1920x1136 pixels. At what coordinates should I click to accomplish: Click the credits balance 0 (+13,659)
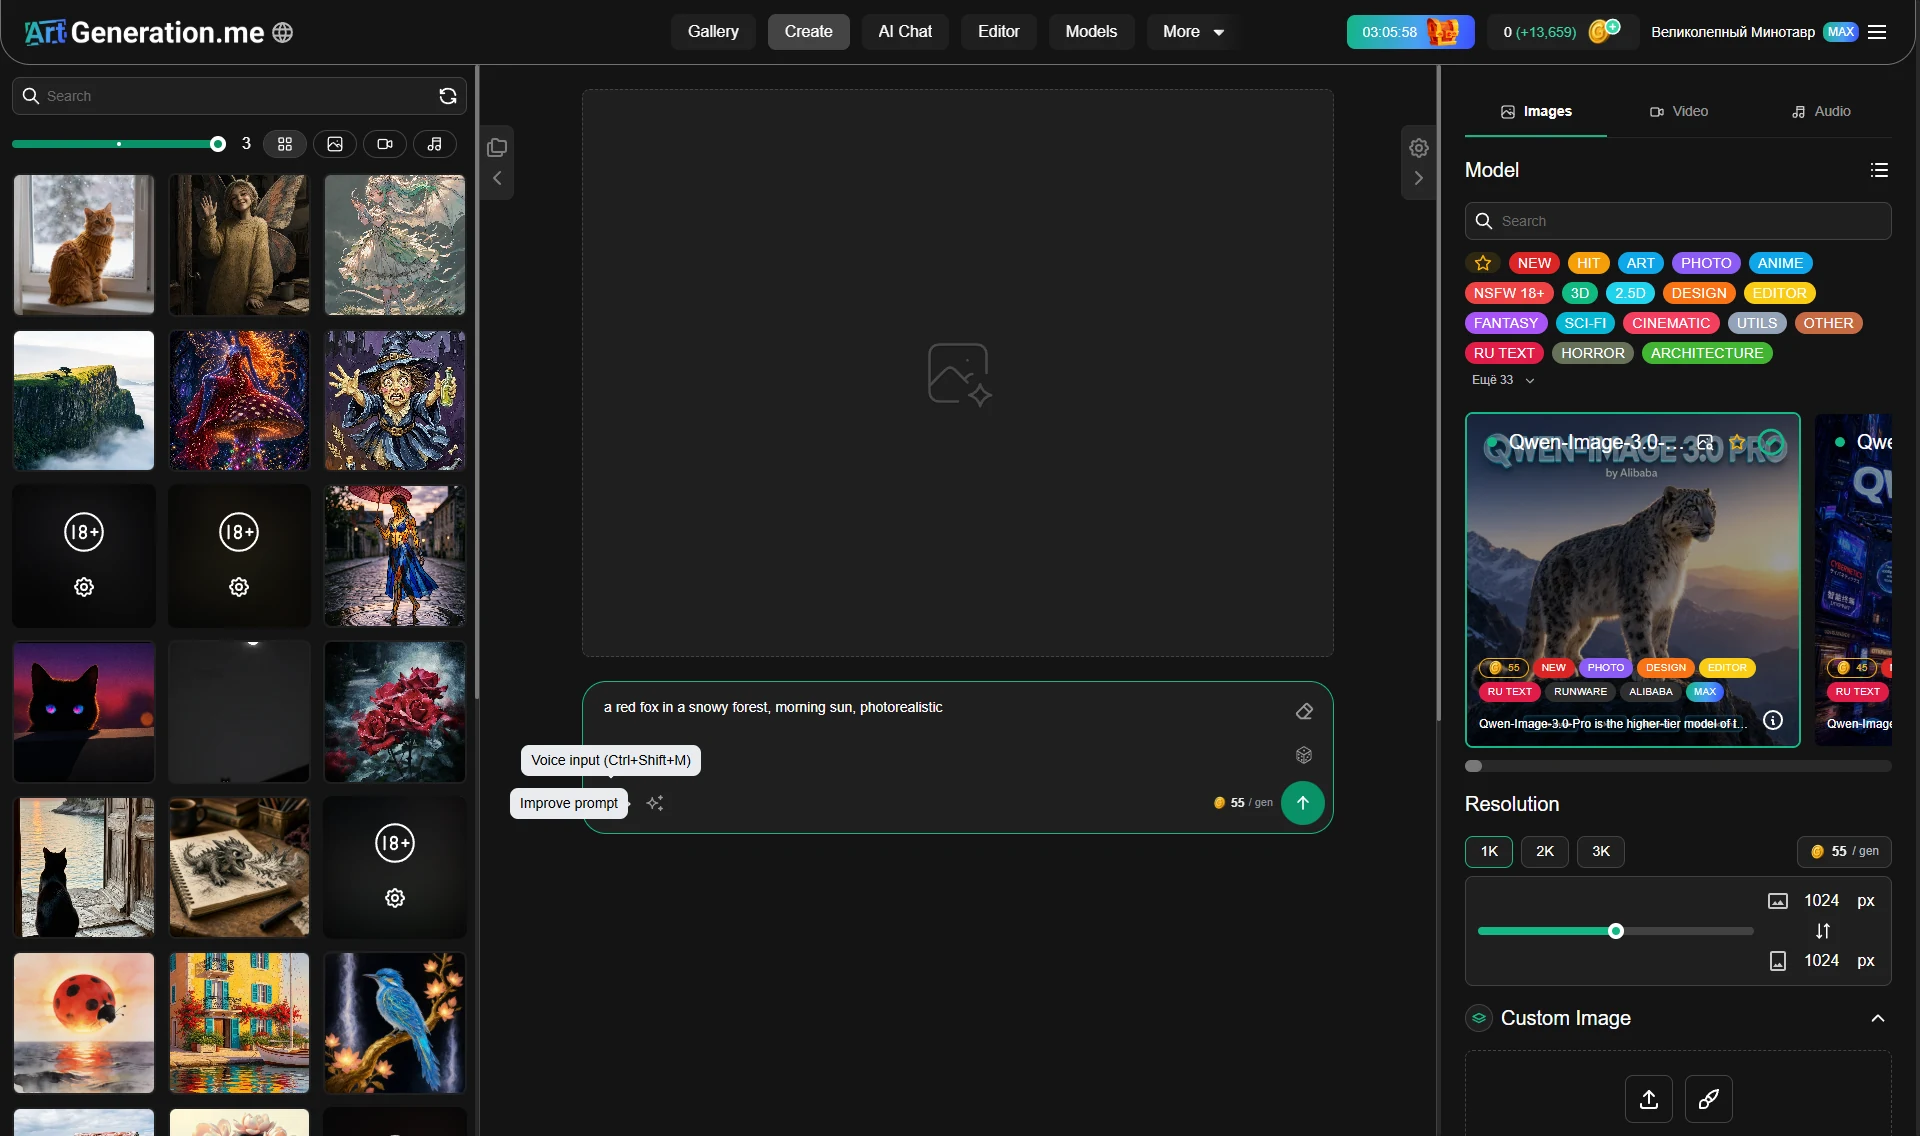[x=1540, y=32]
